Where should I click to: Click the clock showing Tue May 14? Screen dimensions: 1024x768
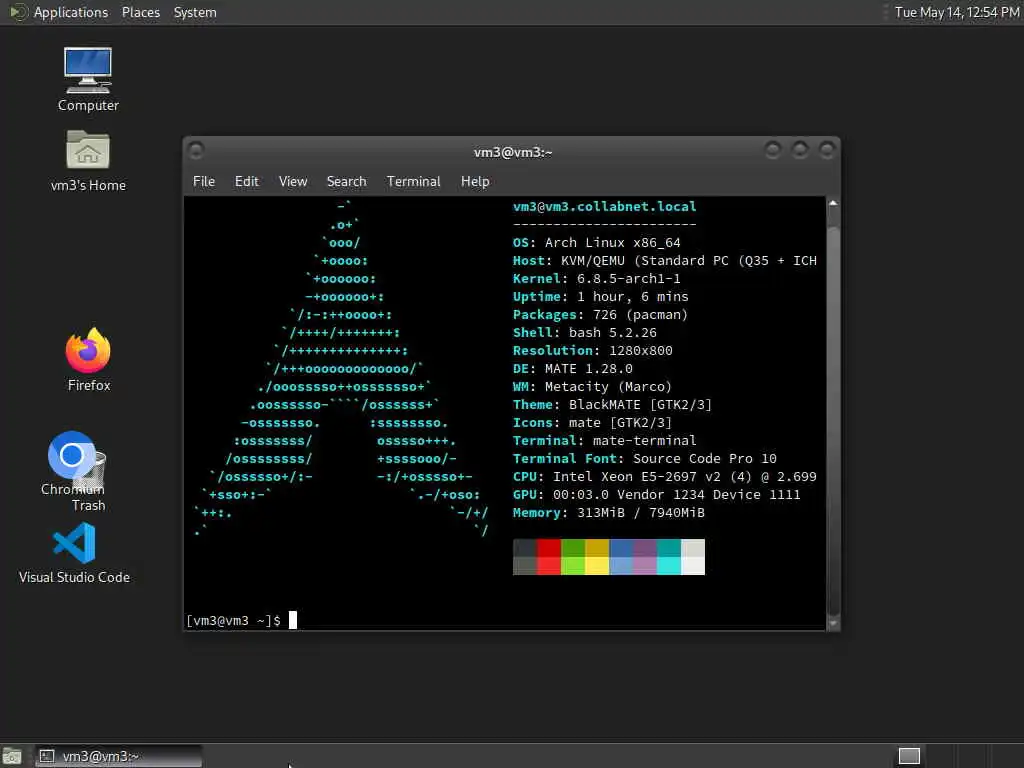[x=956, y=12]
